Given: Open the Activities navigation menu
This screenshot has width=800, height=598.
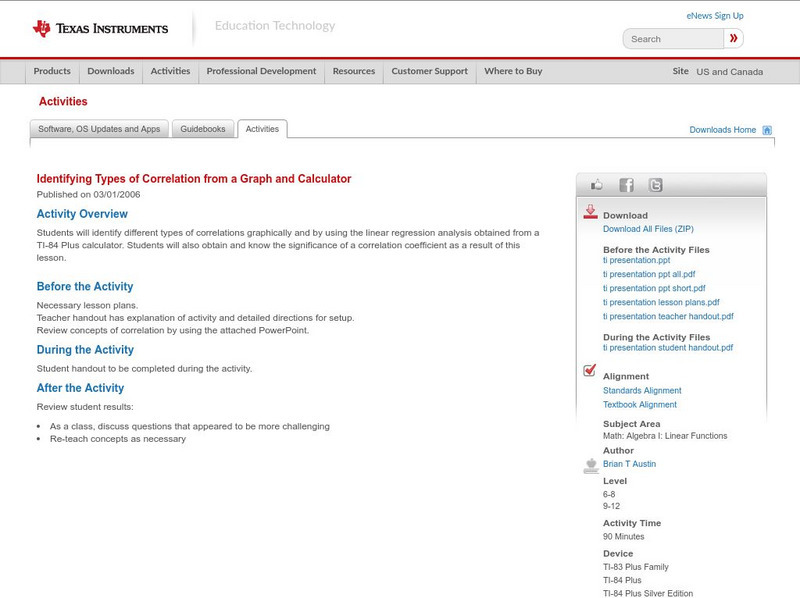Looking at the screenshot, I should [x=170, y=71].
